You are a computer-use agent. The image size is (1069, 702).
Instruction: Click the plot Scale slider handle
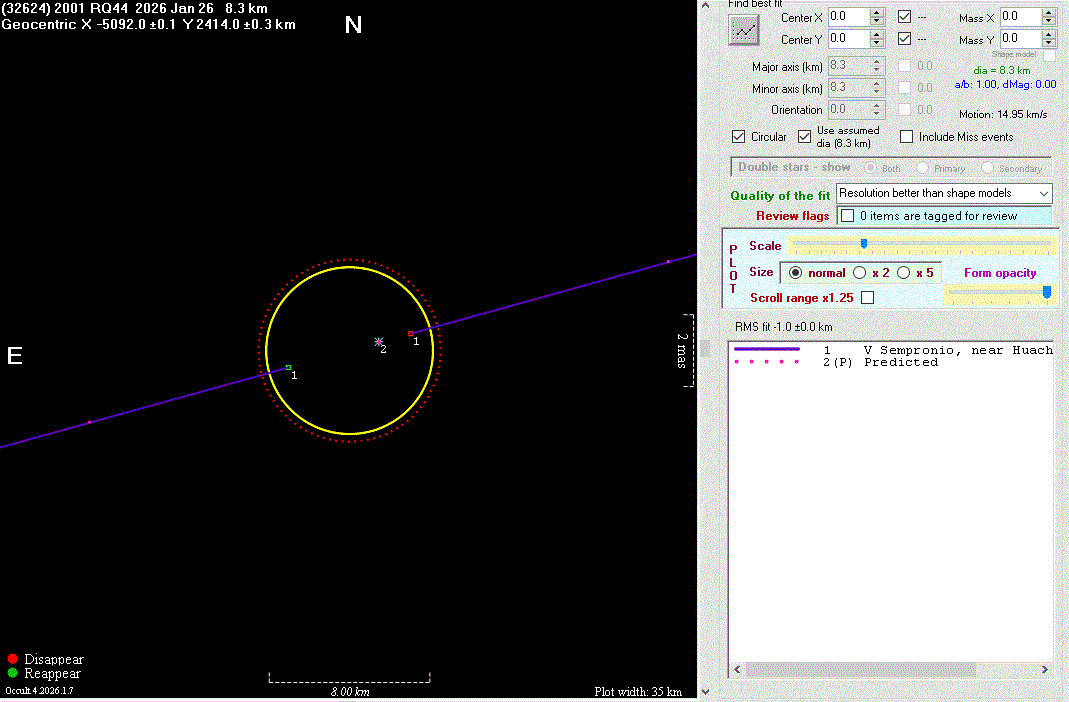coord(864,243)
